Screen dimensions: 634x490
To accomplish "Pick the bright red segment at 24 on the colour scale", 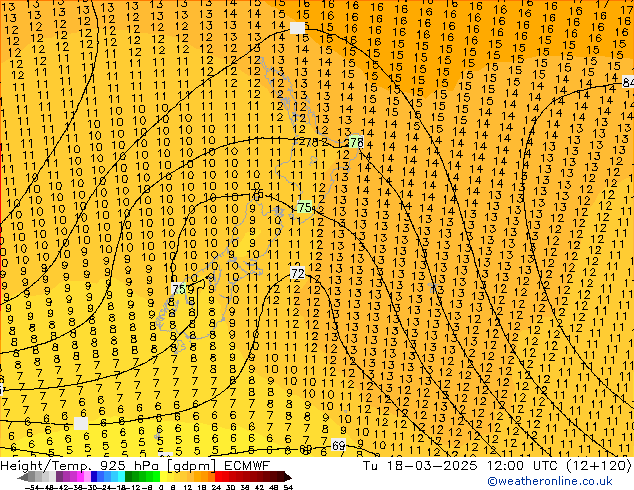I will coord(218,477).
